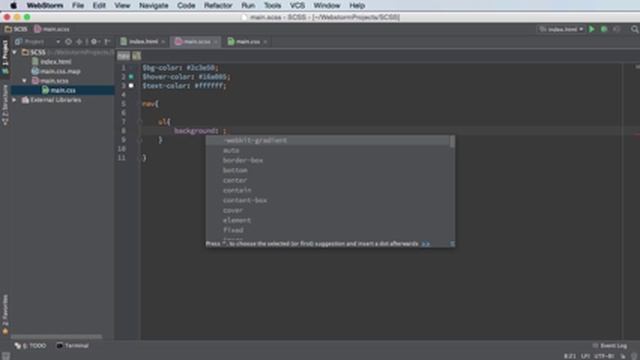Toggle the 6: TODO tool window
The width and height of the screenshot is (640, 360).
pyautogui.click(x=30, y=346)
